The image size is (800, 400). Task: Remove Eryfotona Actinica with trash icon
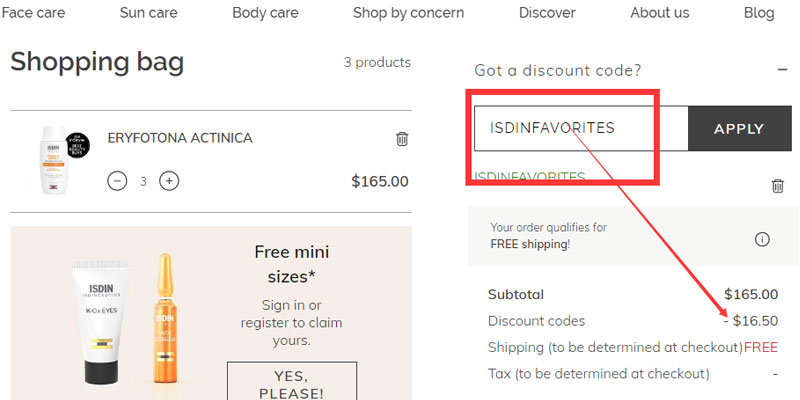[x=402, y=139]
